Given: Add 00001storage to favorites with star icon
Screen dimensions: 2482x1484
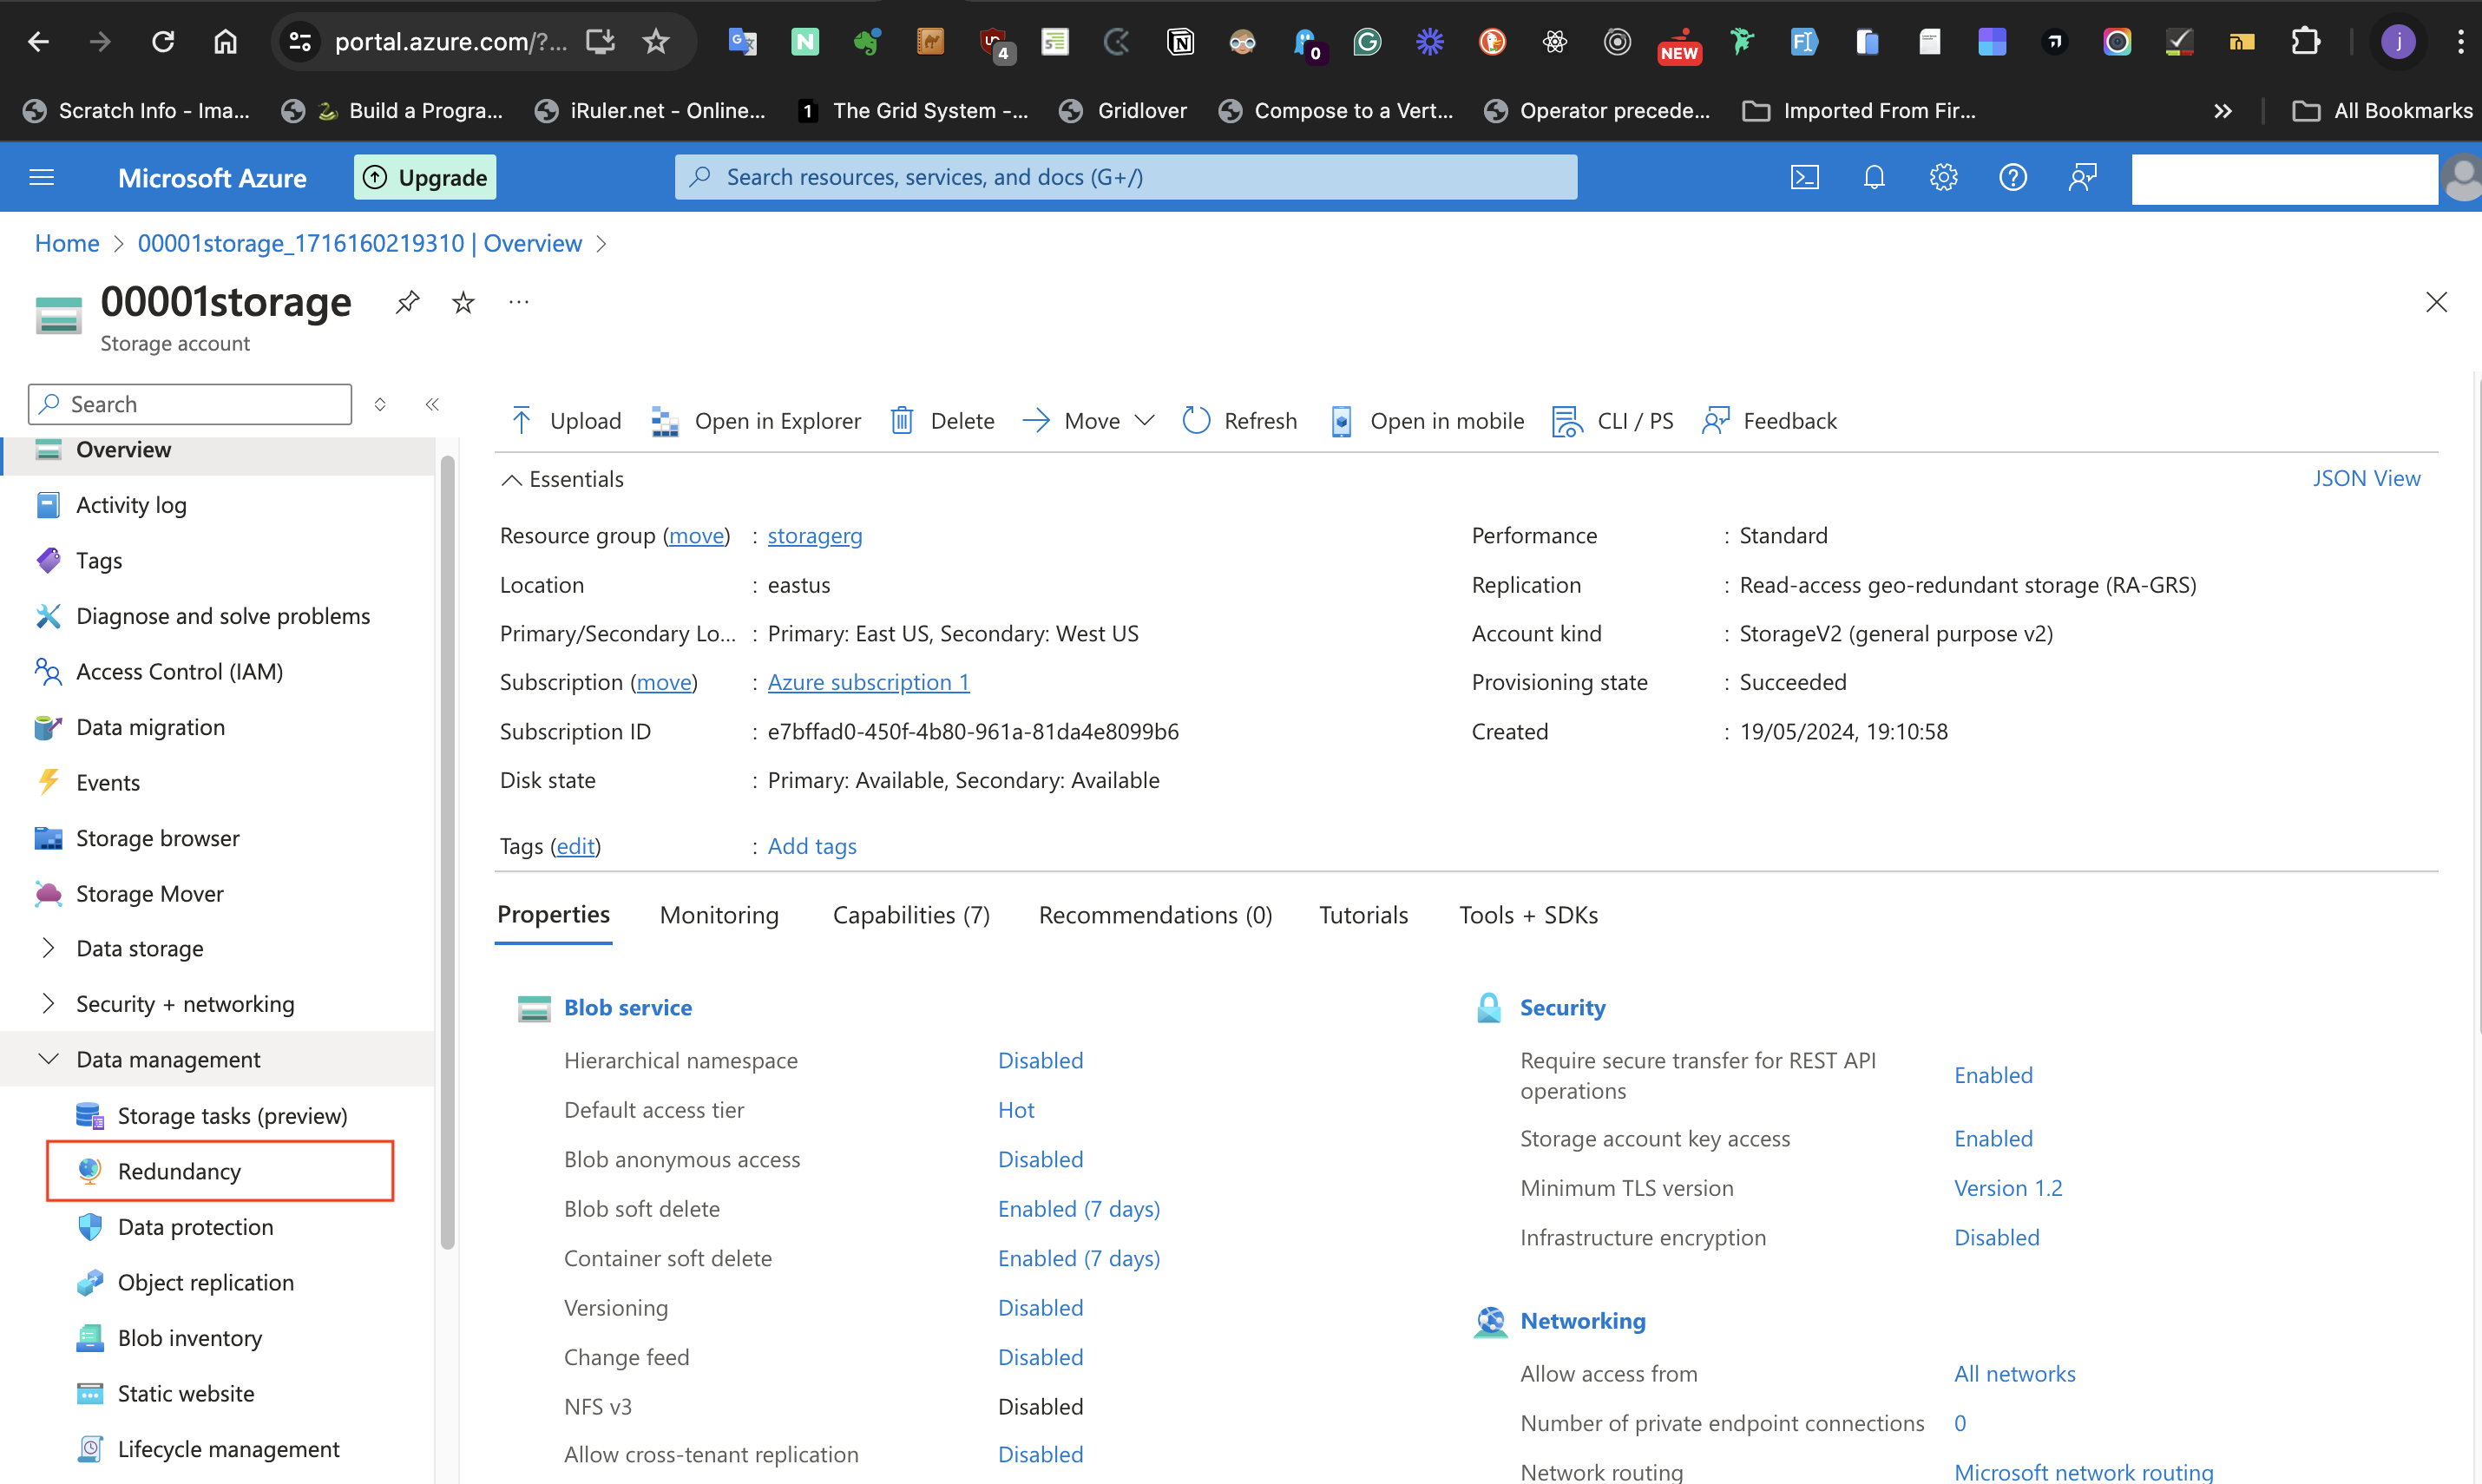Looking at the screenshot, I should tap(463, 302).
